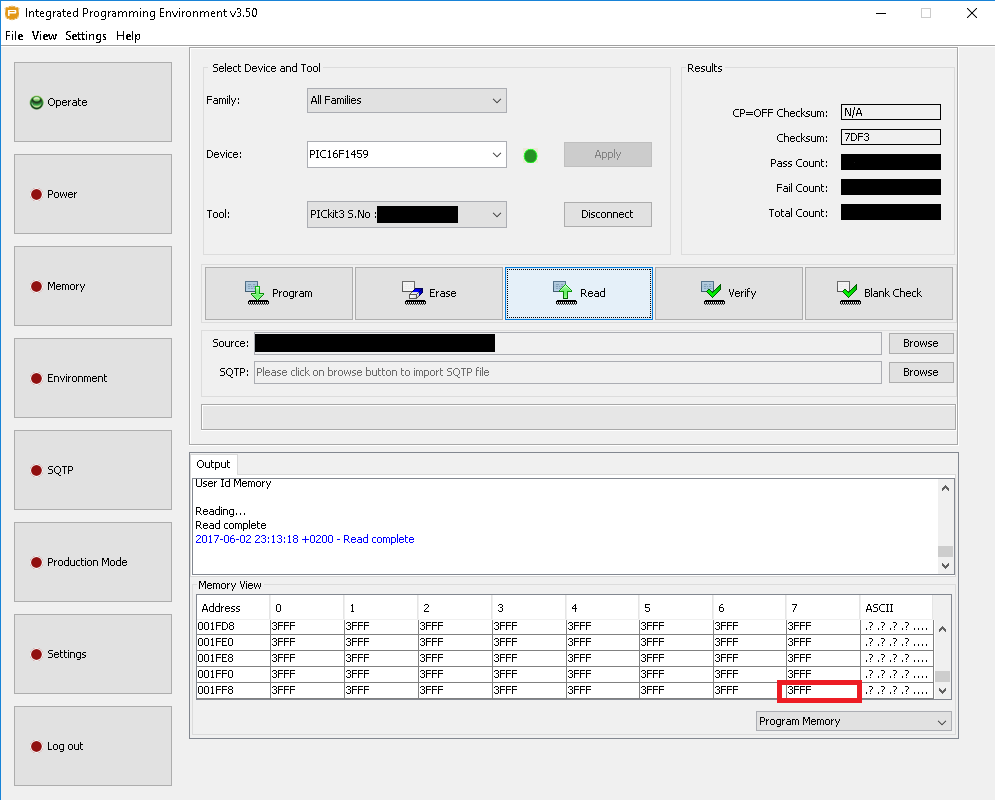Open the Settings menu in menu bar
The width and height of the screenshot is (995, 800).
pyautogui.click(x=86, y=36)
